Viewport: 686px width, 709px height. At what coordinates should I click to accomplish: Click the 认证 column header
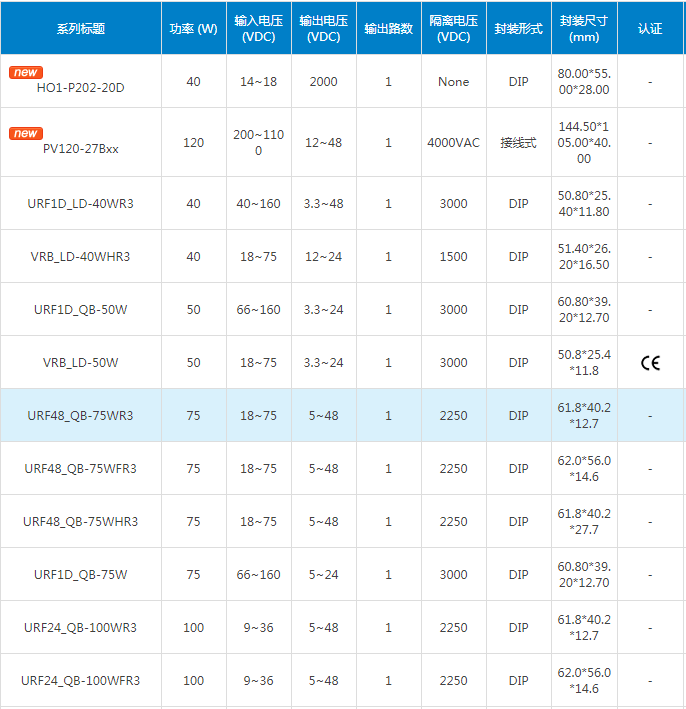coord(650,29)
